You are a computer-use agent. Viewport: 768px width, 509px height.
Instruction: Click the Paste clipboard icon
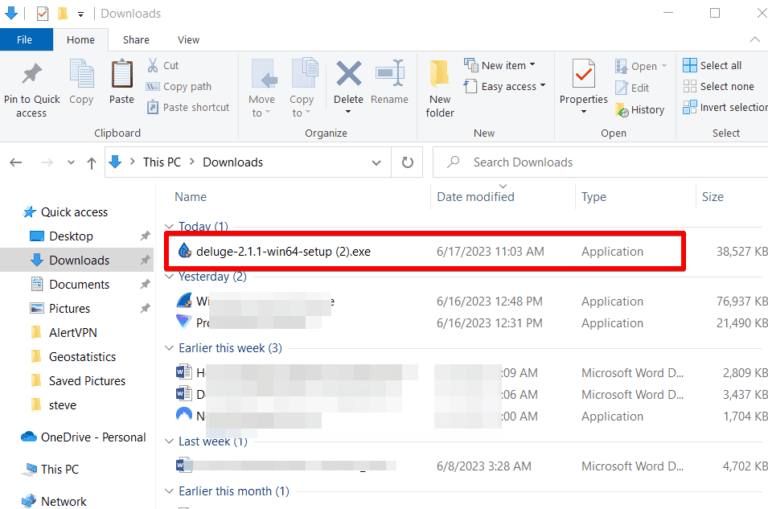point(122,75)
